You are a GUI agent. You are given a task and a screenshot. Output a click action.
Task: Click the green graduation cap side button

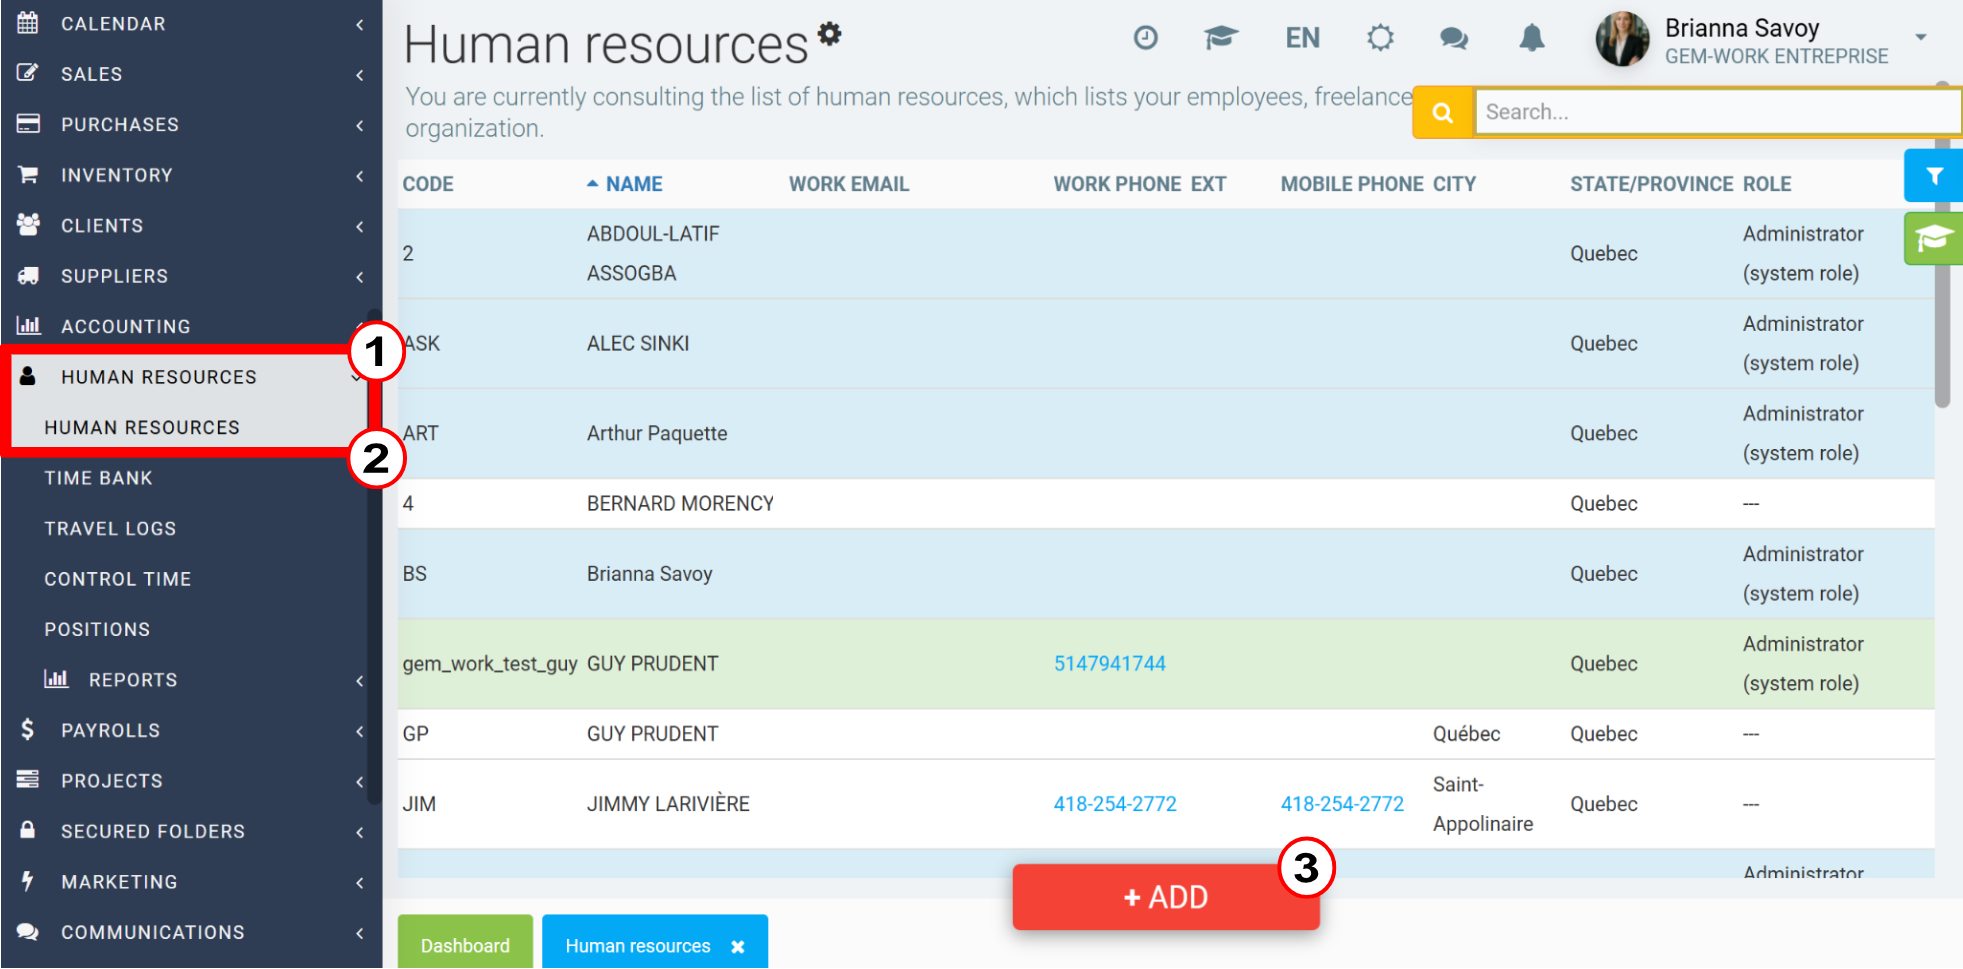(1934, 238)
